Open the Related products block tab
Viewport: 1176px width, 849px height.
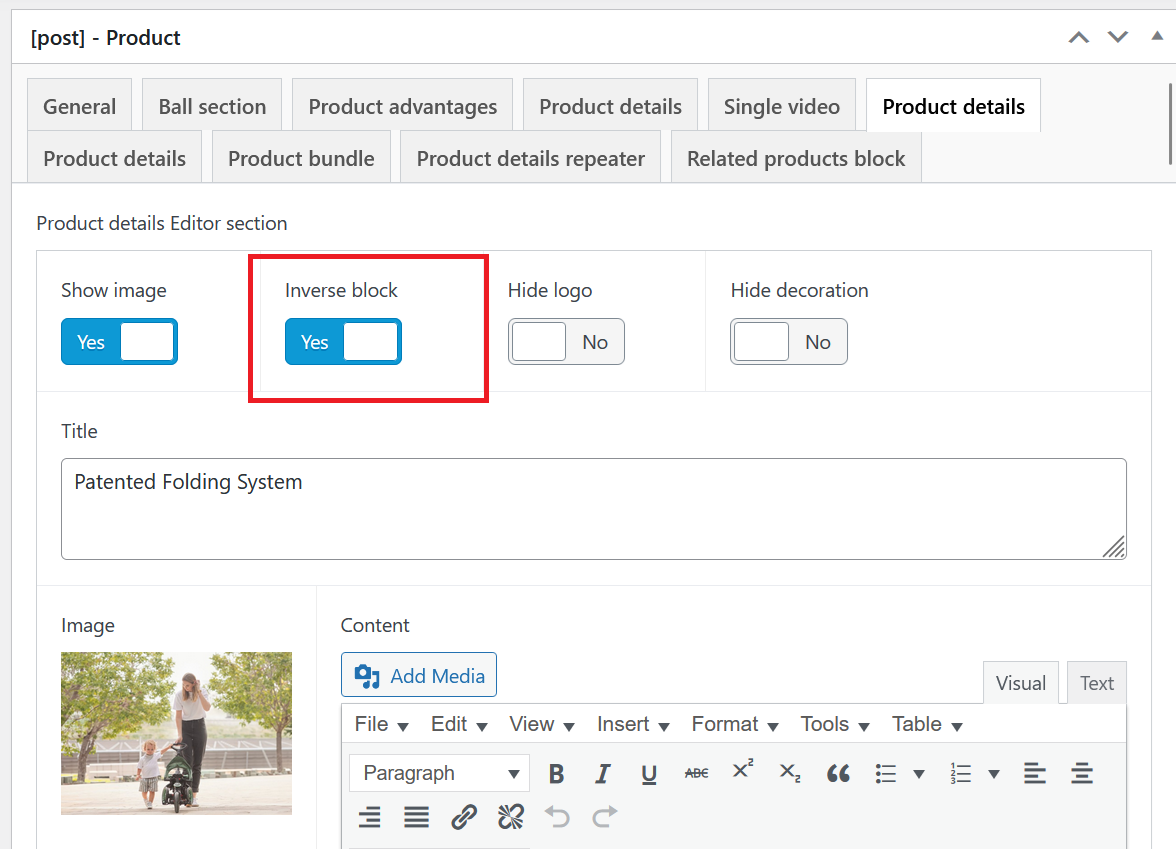(796, 158)
